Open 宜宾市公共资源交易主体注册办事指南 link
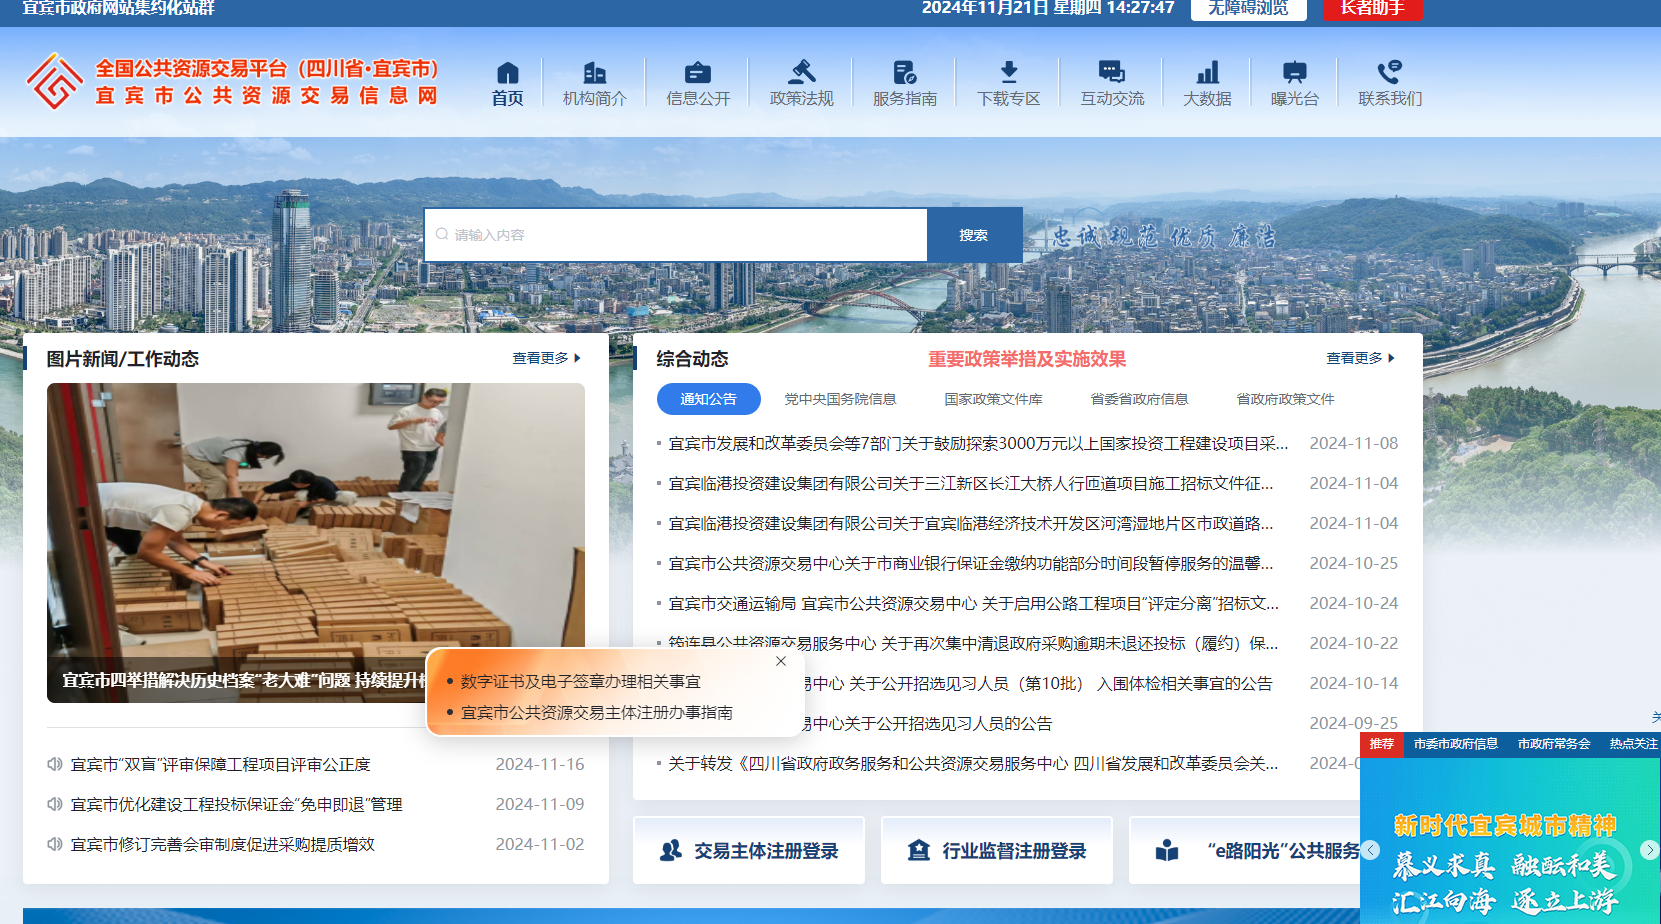 coord(596,712)
